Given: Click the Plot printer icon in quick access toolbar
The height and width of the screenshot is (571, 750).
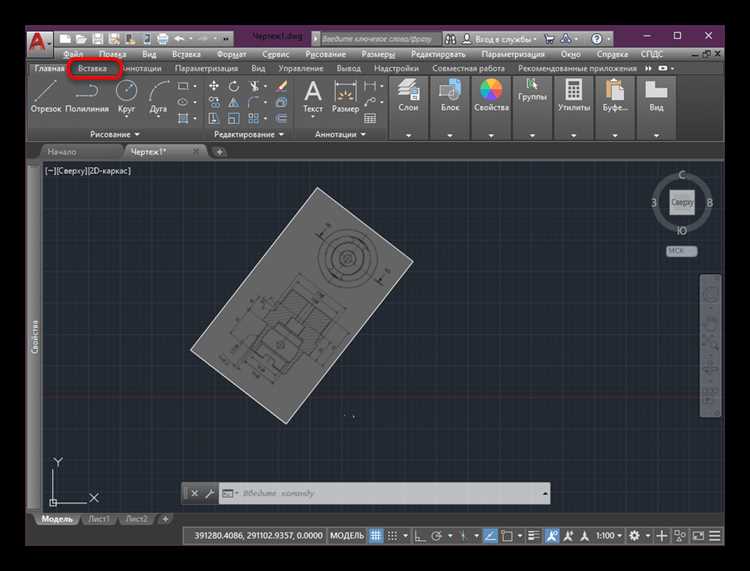Looking at the screenshot, I should [163, 39].
